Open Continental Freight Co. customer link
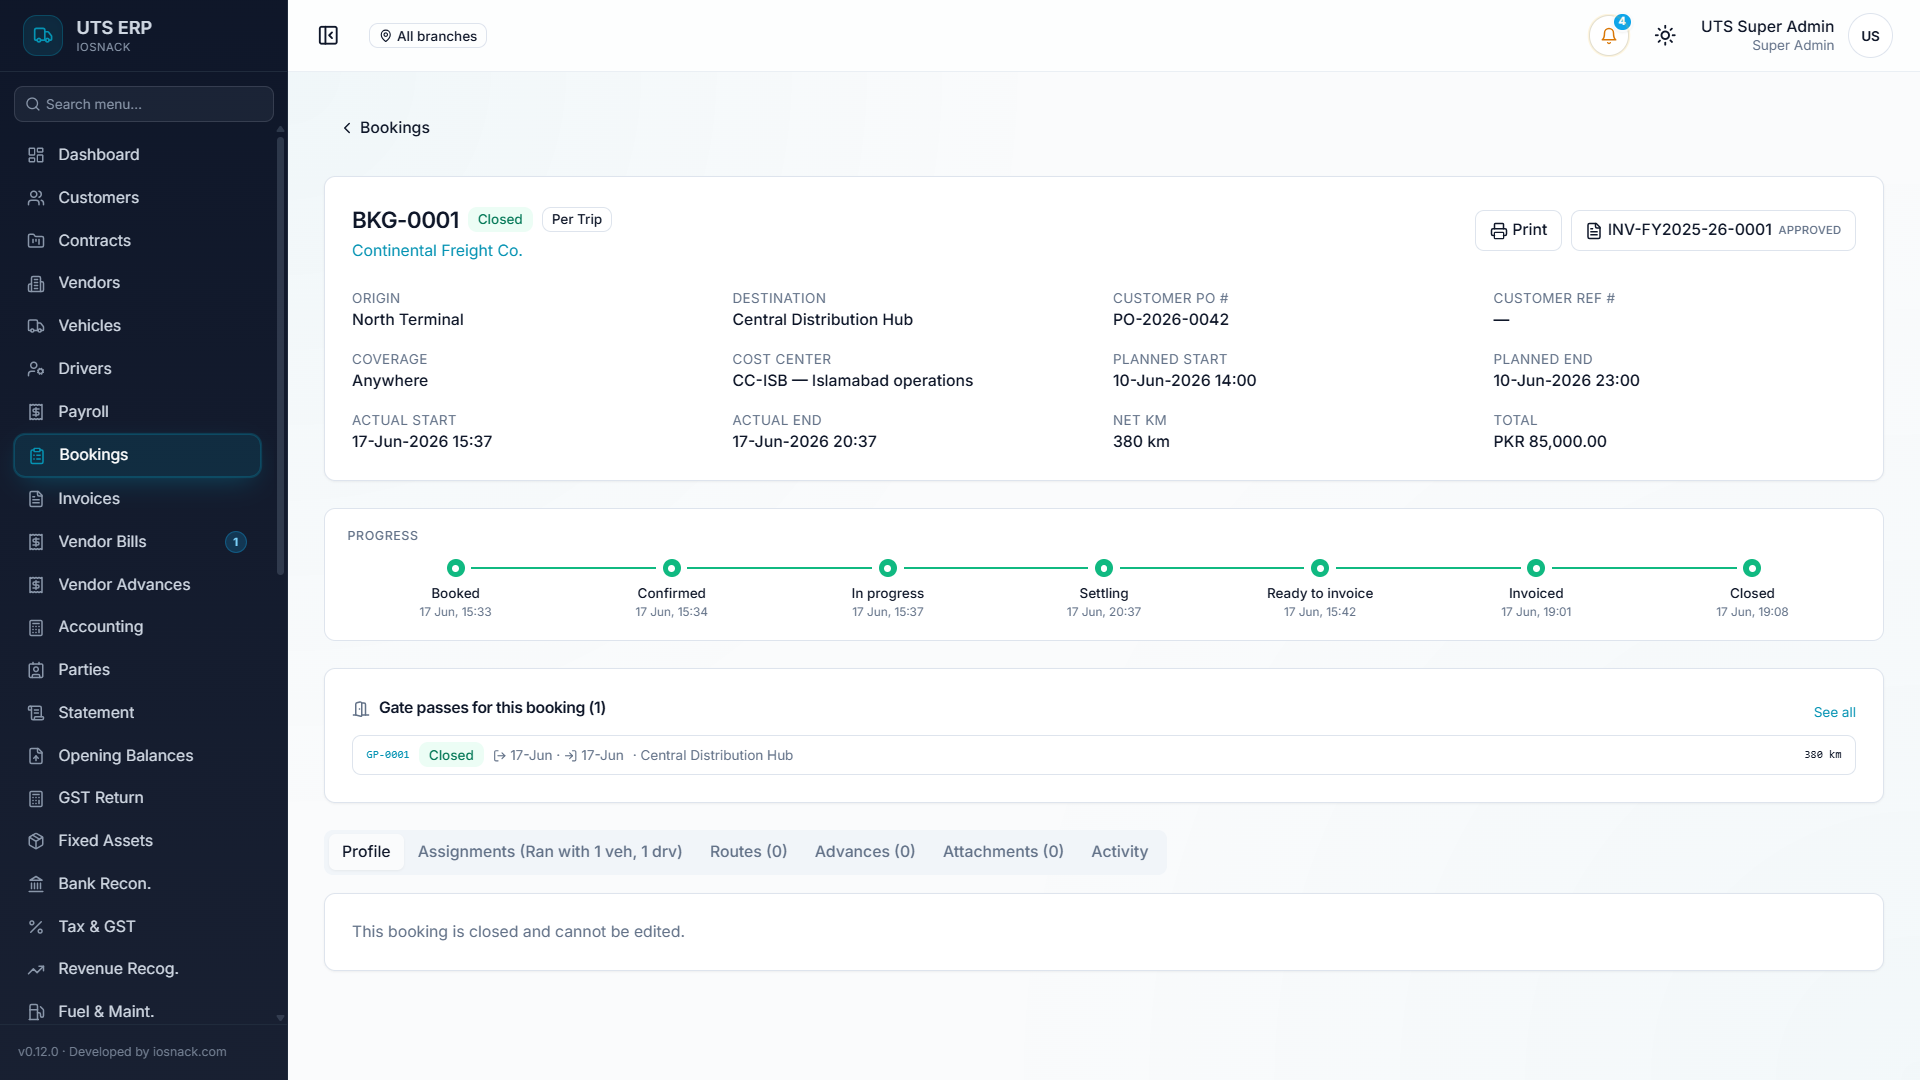This screenshot has height=1080, width=1920. pos(437,251)
